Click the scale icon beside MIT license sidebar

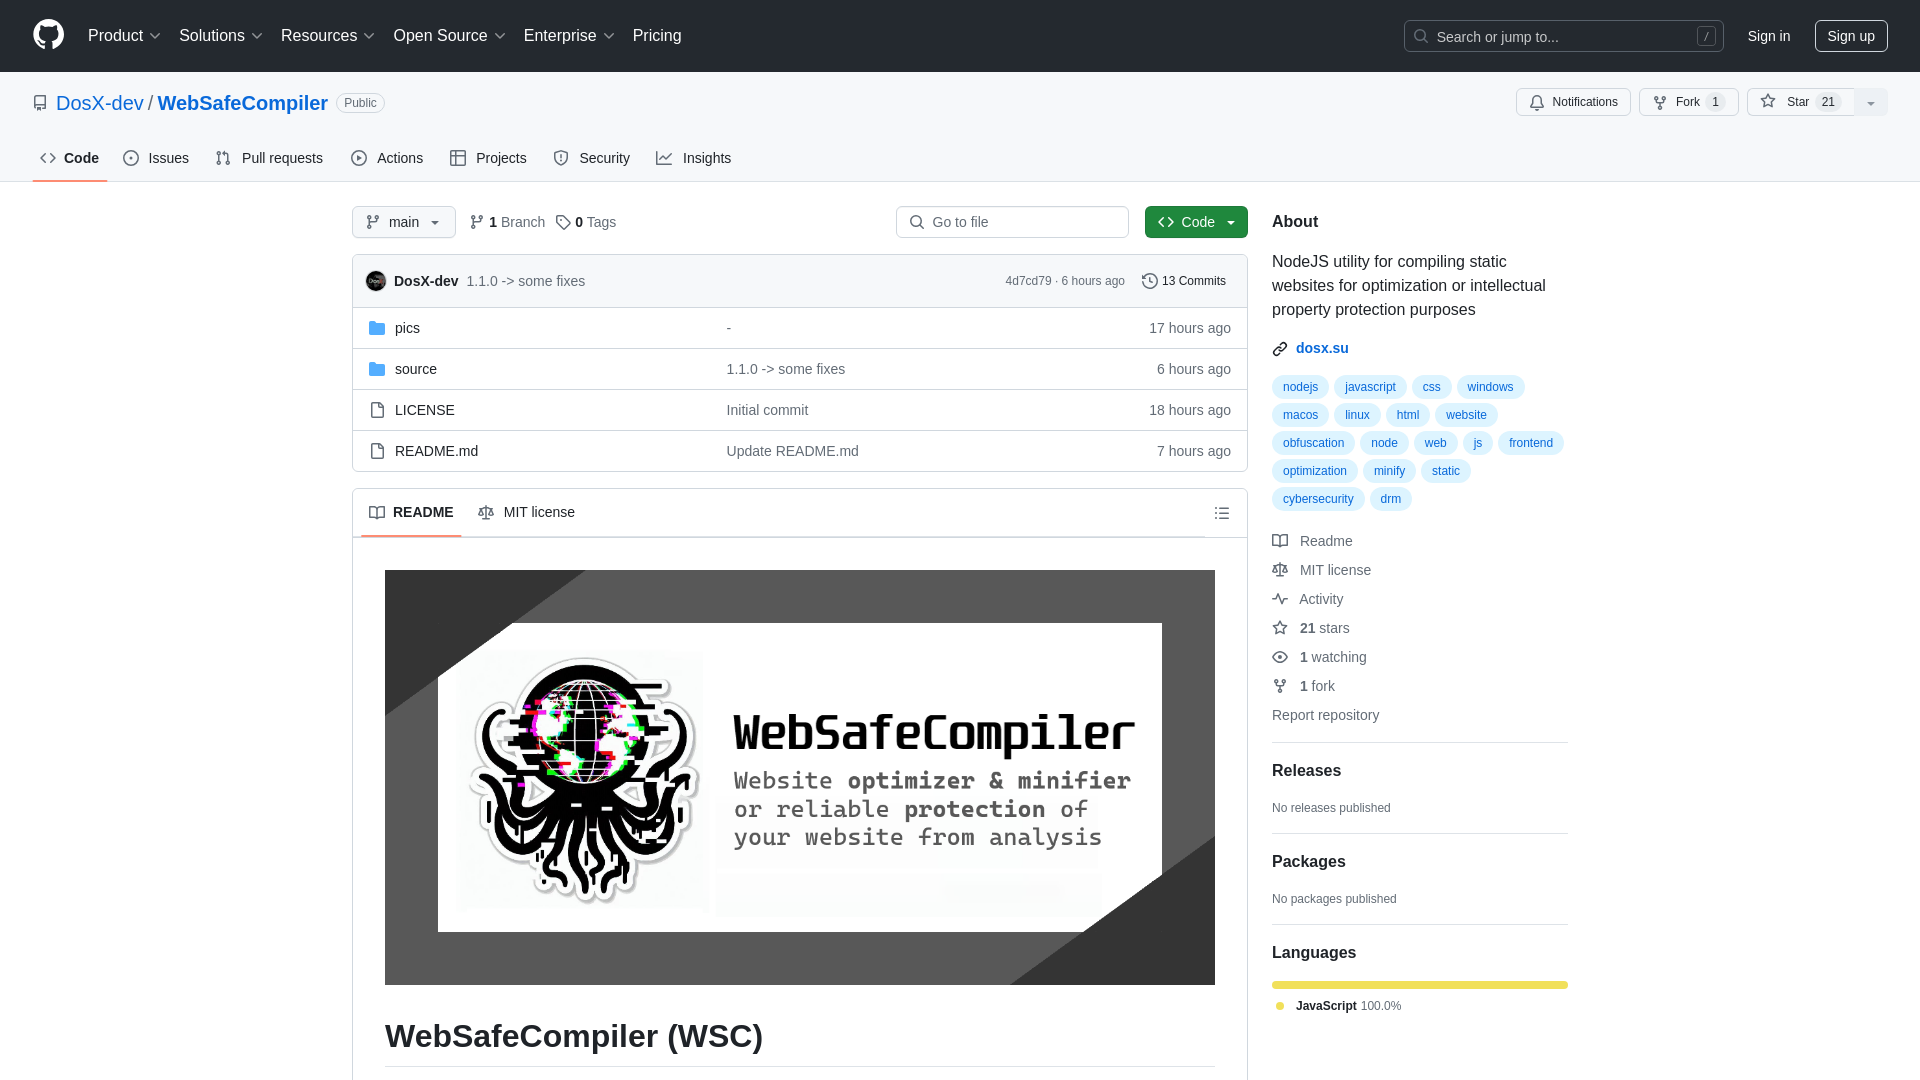(x=1280, y=570)
